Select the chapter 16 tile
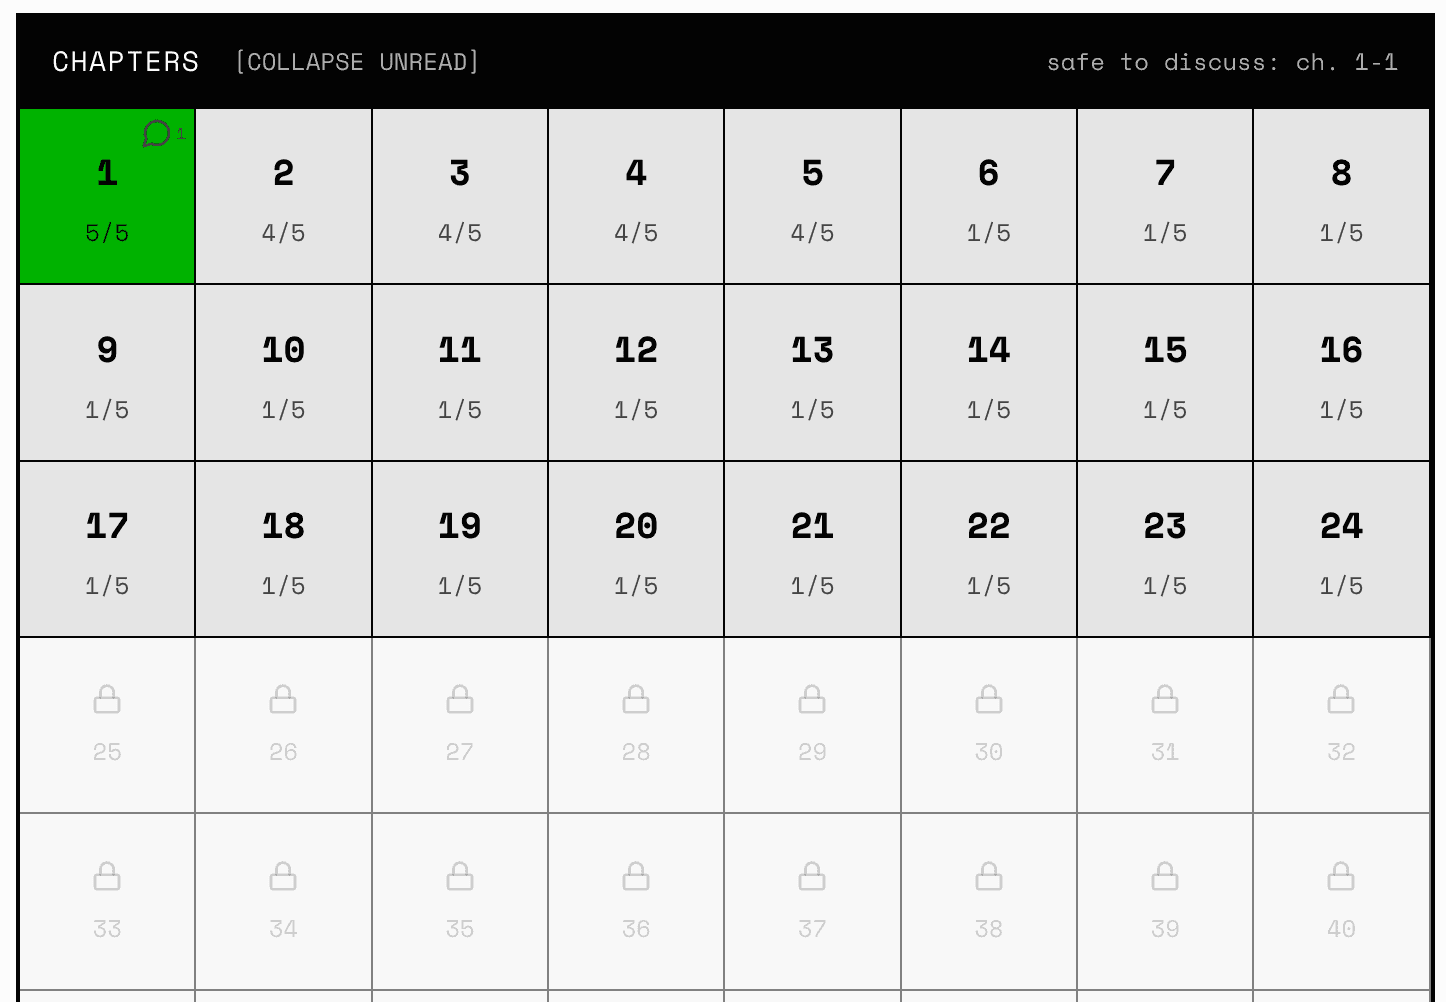 pos(1341,373)
